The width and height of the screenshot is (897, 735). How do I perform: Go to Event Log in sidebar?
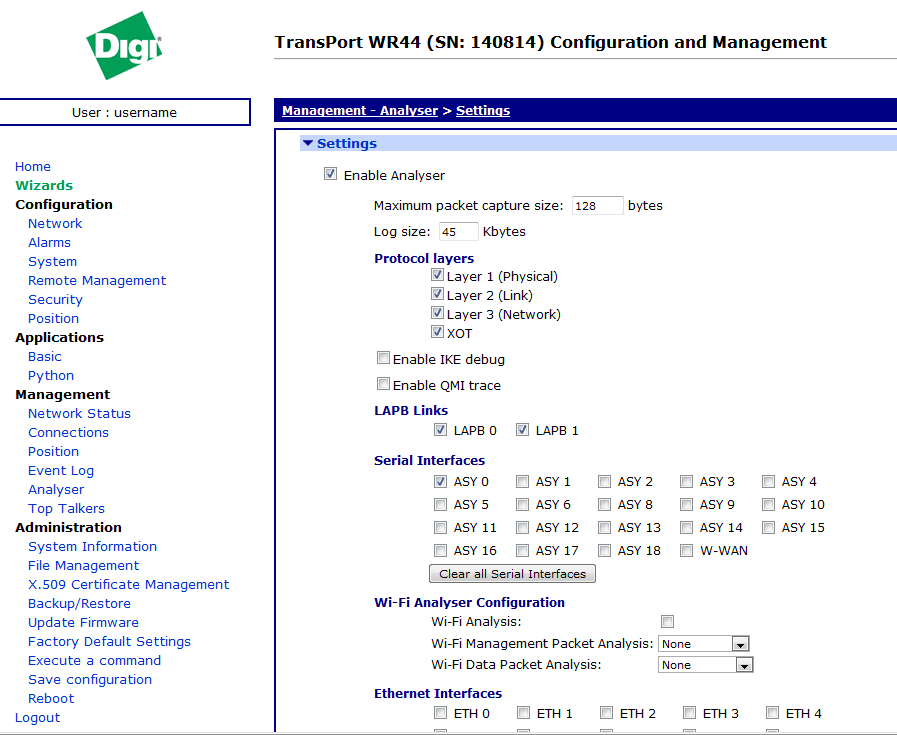point(61,471)
